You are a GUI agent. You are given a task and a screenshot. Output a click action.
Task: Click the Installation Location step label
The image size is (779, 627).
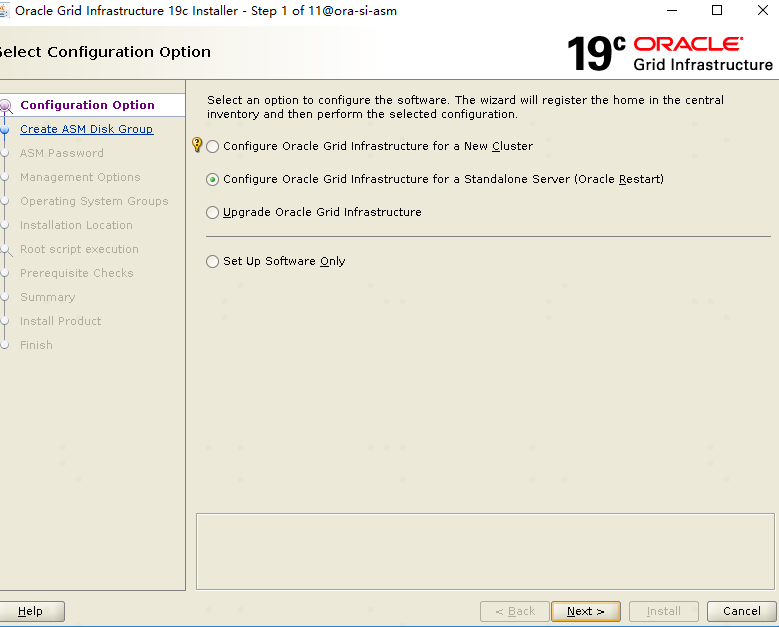point(76,225)
